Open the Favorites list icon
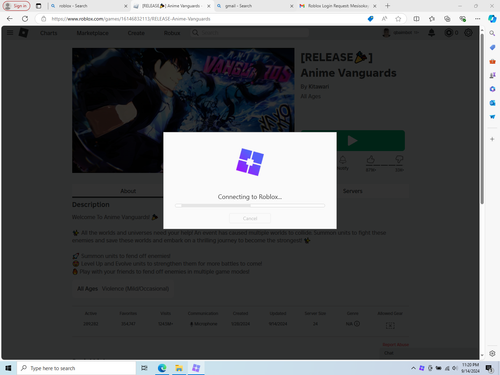The image size is (500, 375). pyautogui.click(x=432, y=19)
